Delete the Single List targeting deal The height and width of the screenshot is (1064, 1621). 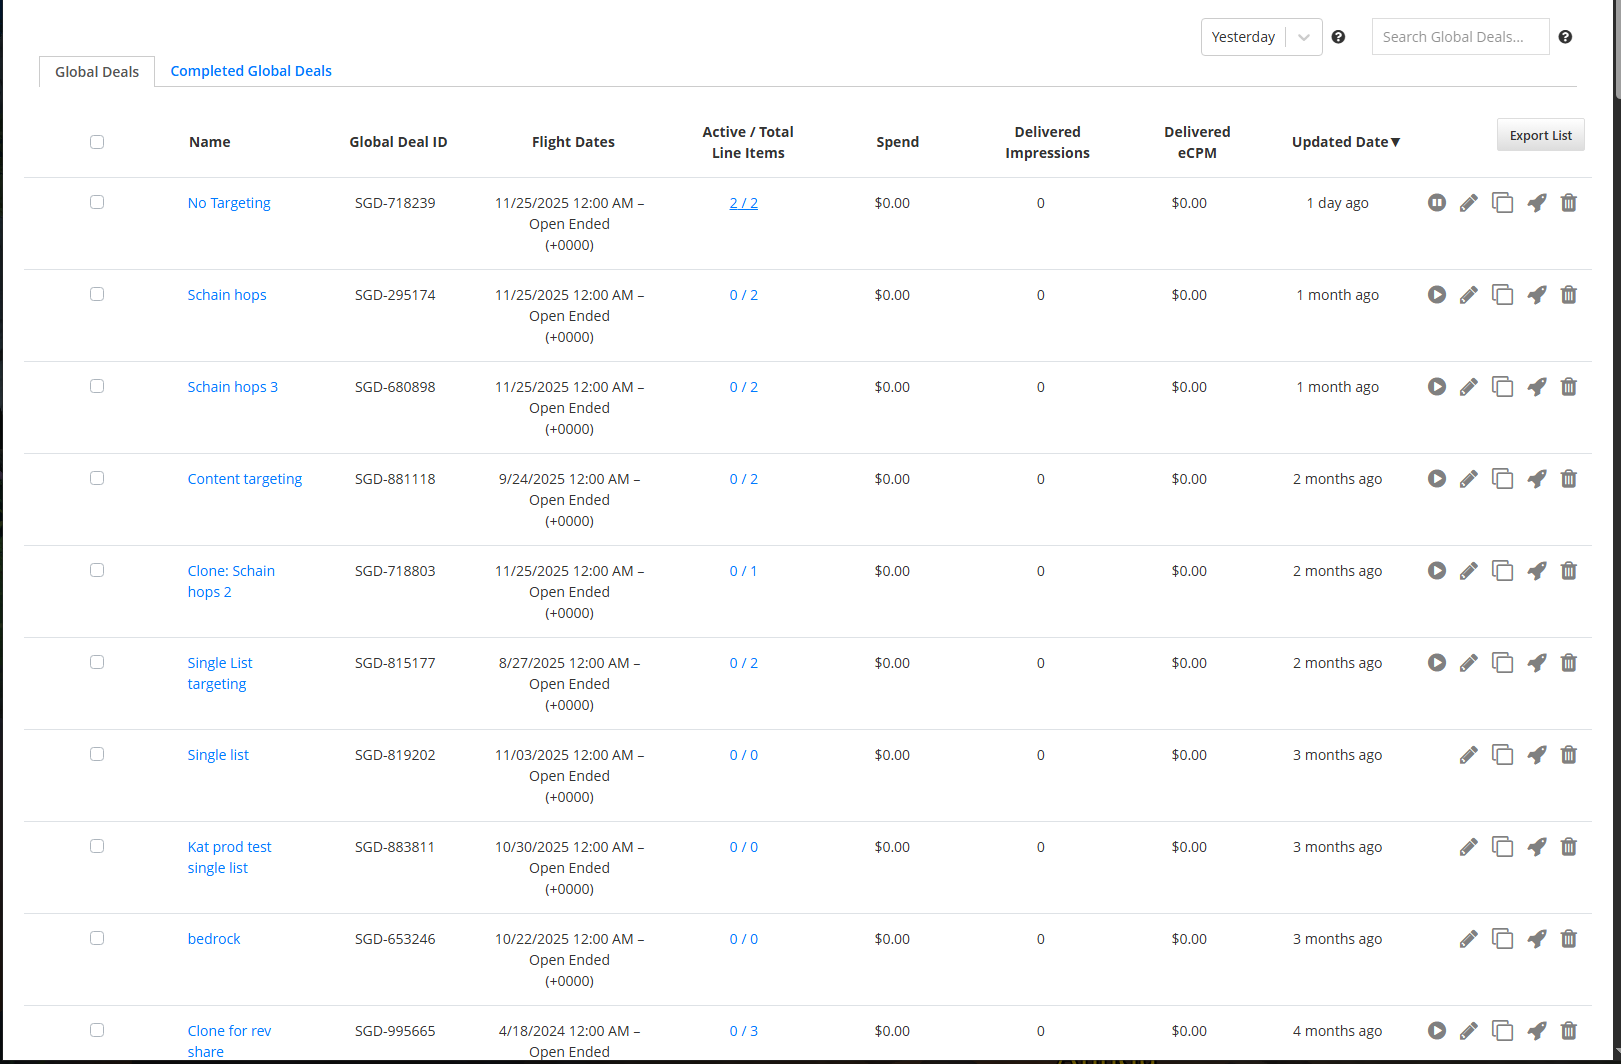(x=1568, y=663)
